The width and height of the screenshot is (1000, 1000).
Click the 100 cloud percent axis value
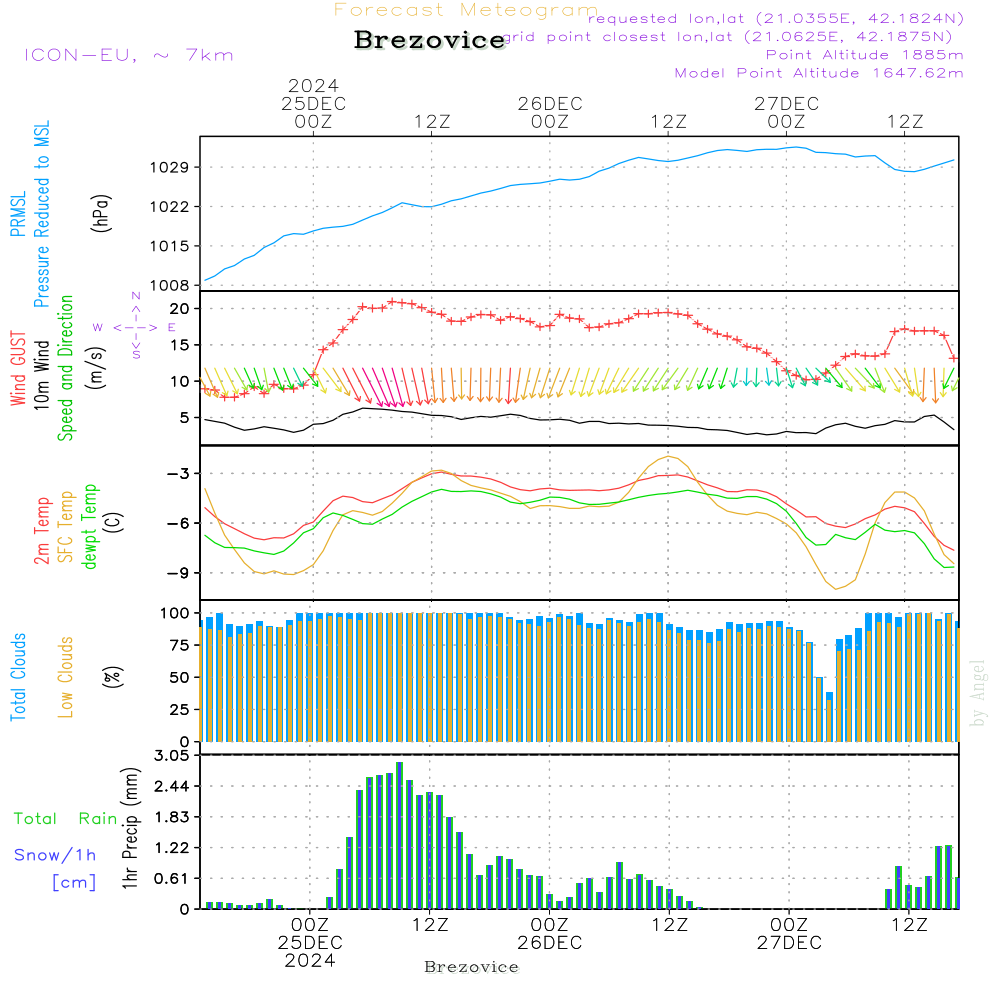175,614
